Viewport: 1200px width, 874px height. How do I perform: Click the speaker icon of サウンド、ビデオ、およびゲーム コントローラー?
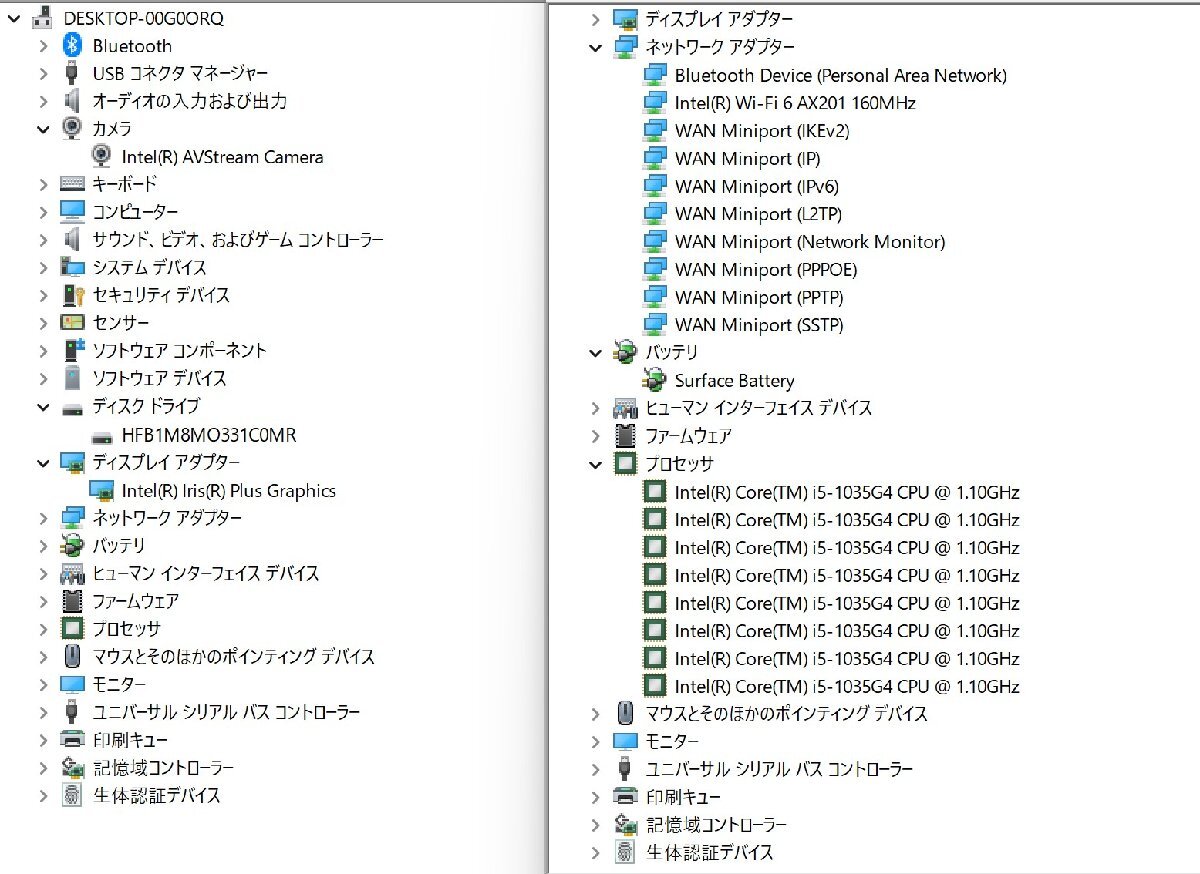pos(72,240)
